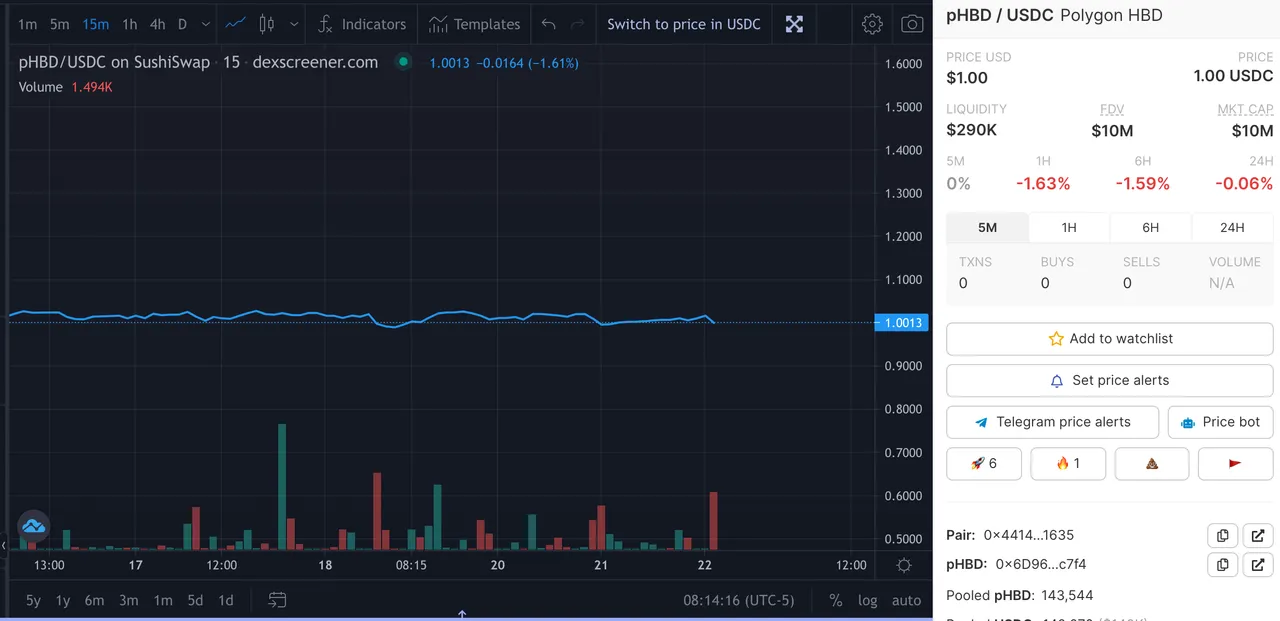Set bottom chart range to 1m
1280x621 pixels.
(x=162, y=600)
